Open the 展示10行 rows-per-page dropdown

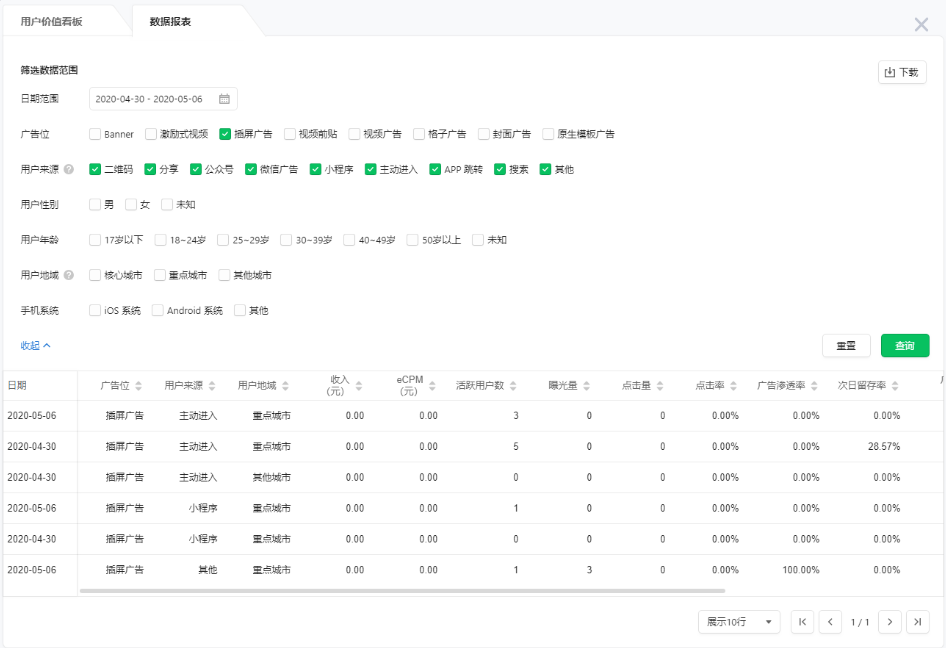point(738,621)
